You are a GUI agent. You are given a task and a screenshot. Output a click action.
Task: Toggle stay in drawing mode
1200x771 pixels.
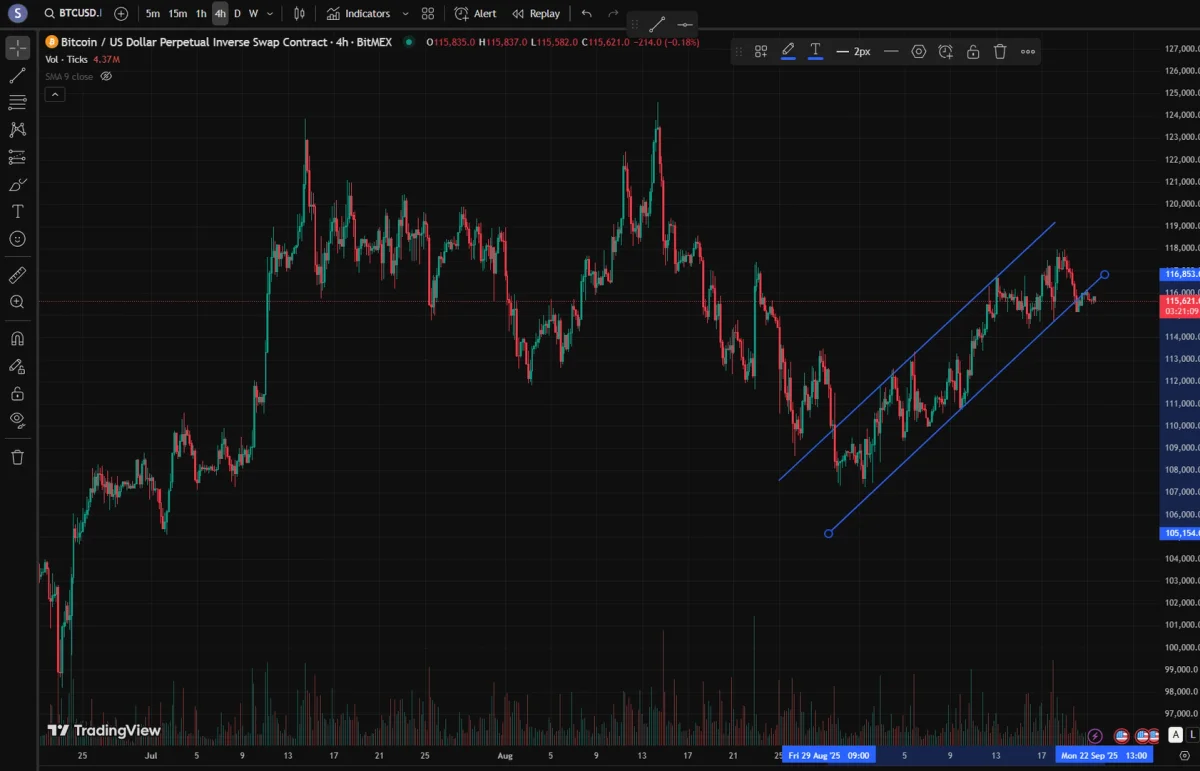coord(17,366)
